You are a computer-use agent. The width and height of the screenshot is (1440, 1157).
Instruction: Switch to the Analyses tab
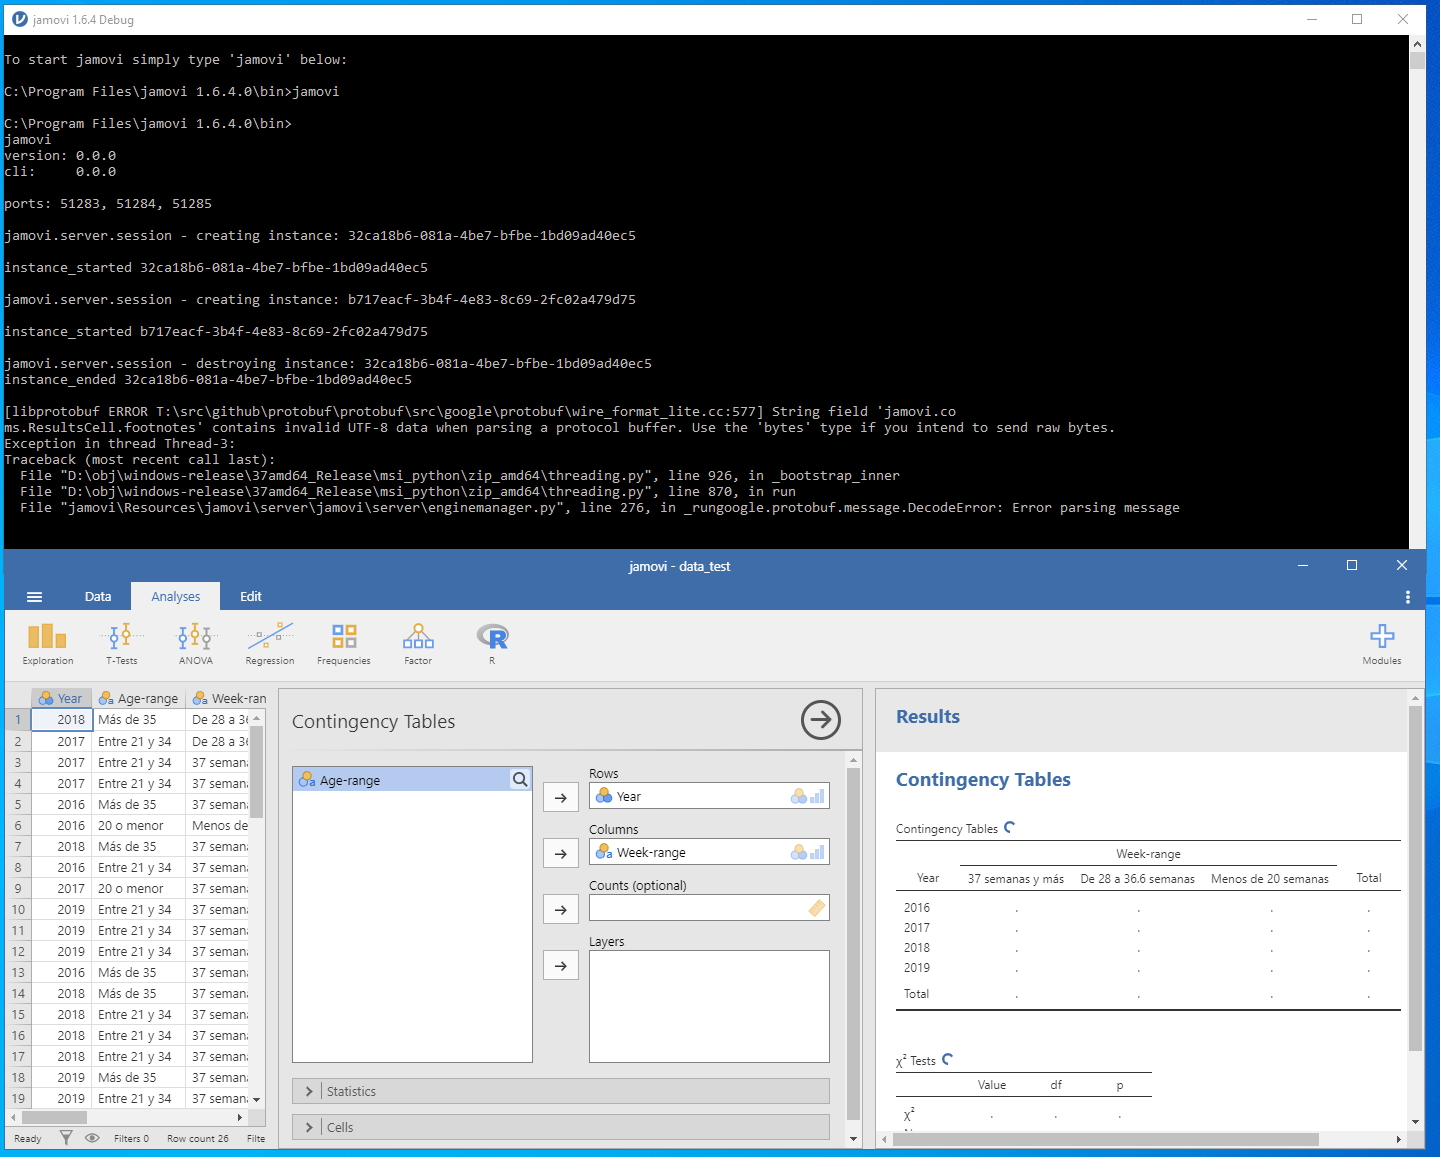point(176,597)
